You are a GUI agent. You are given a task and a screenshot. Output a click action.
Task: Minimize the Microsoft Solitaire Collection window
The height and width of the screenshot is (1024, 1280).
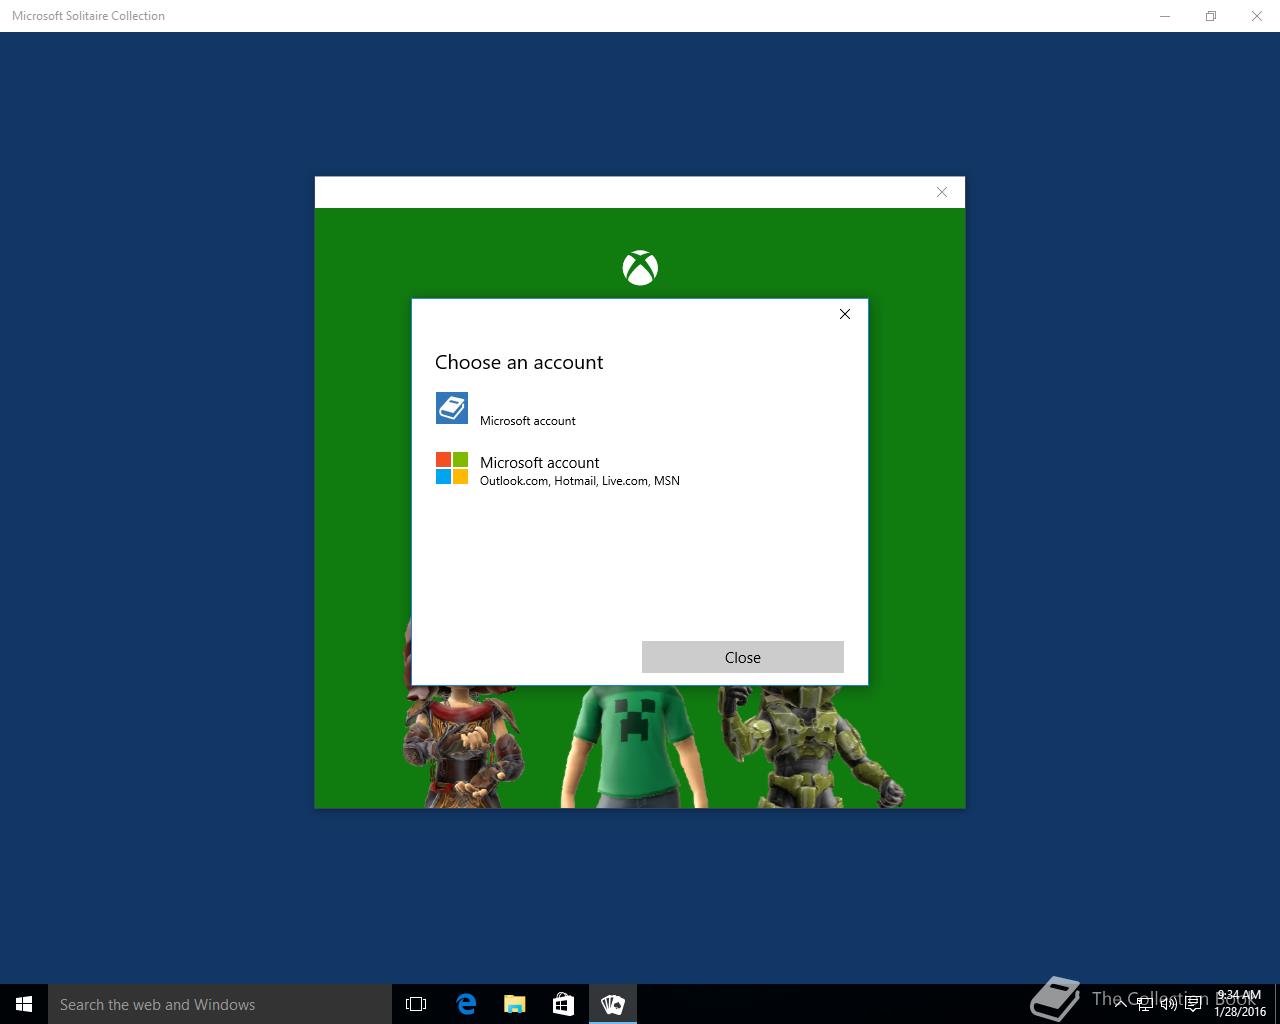[x=1165, y=16]
